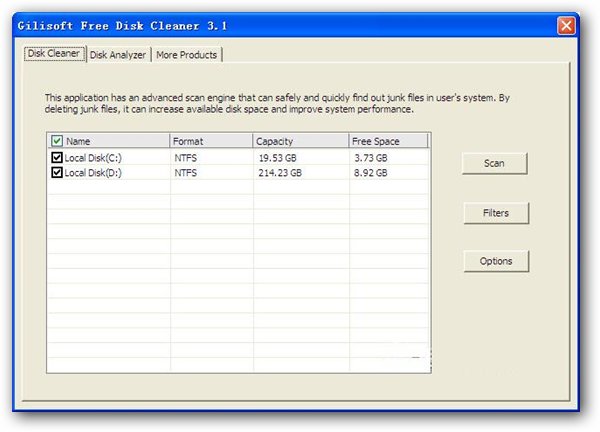Click the 3.73 GB free space cell
The height and width of the screenshot is (432, 600).
(371, 158)
